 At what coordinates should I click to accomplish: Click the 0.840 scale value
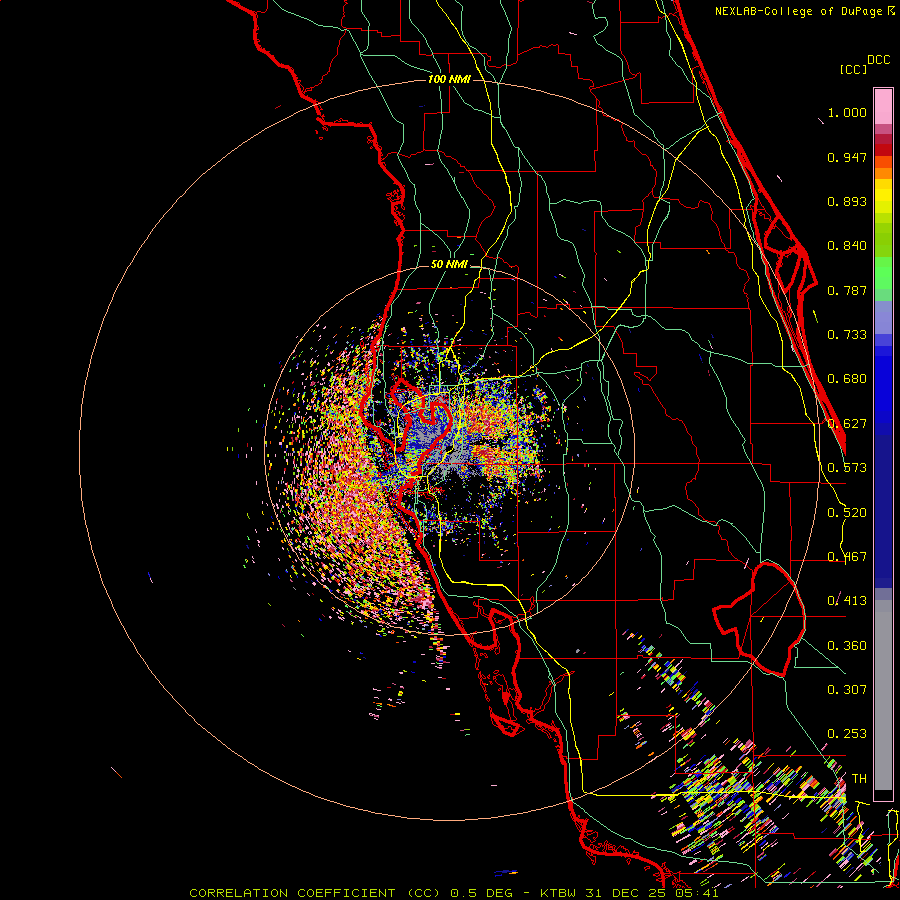pos(847,246)
